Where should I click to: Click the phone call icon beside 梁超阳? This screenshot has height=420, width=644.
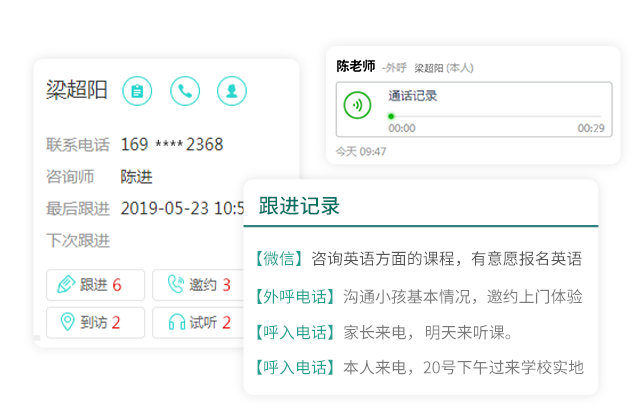tap(185, 91)
